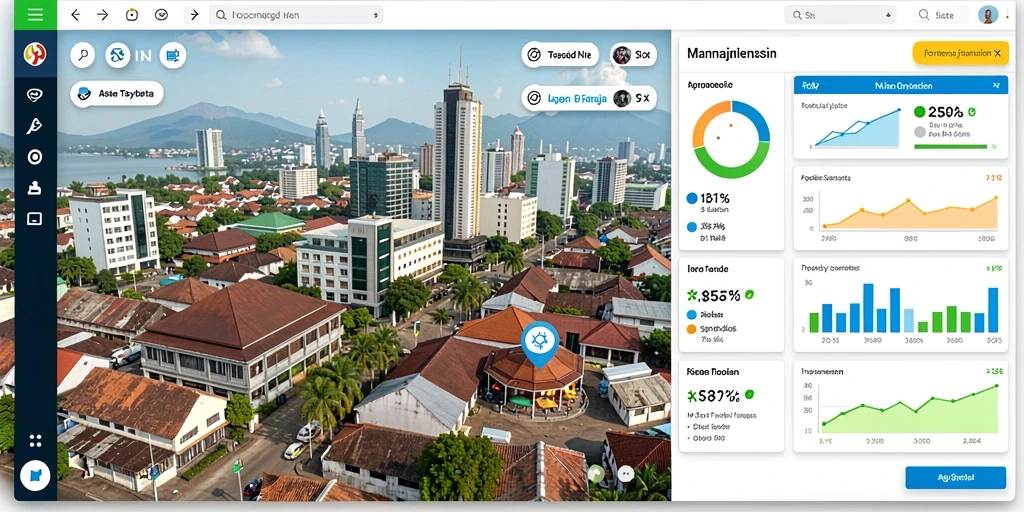Click the green dot beside '250%'
1024x512 pixels.
(x=920, y=112)
